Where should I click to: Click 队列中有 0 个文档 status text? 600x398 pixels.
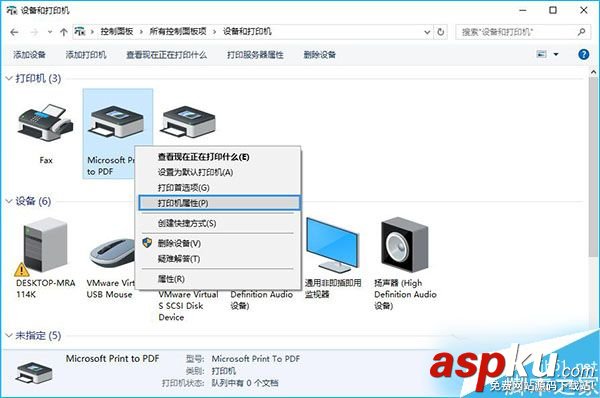tap(245, 383)
